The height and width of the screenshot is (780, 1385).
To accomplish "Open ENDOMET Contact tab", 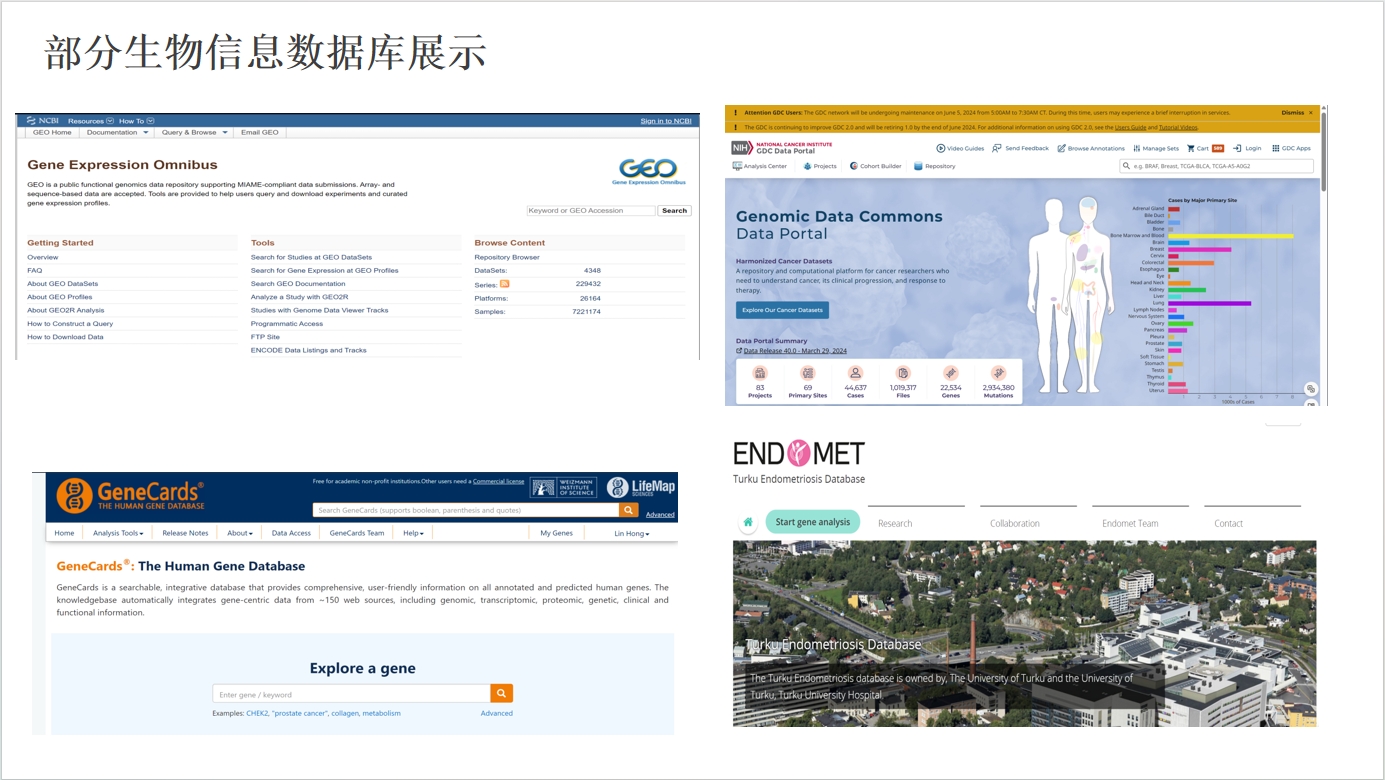I will [x=1228, y=523].
